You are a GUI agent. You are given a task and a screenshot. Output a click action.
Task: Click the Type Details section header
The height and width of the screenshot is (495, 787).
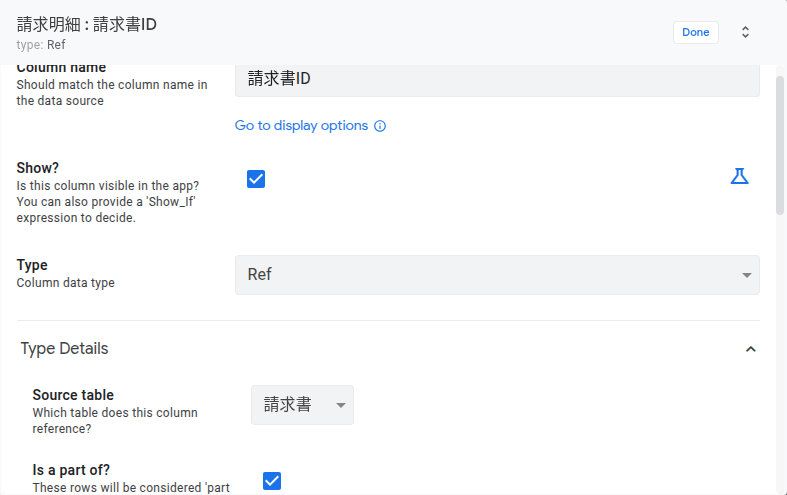point(65,349)
